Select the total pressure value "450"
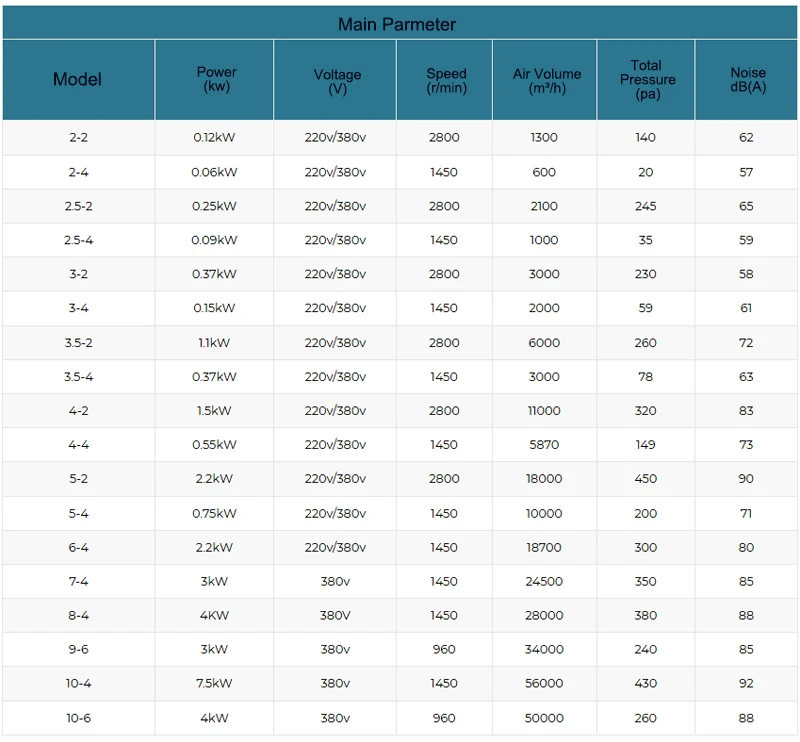 pos(645,479)
